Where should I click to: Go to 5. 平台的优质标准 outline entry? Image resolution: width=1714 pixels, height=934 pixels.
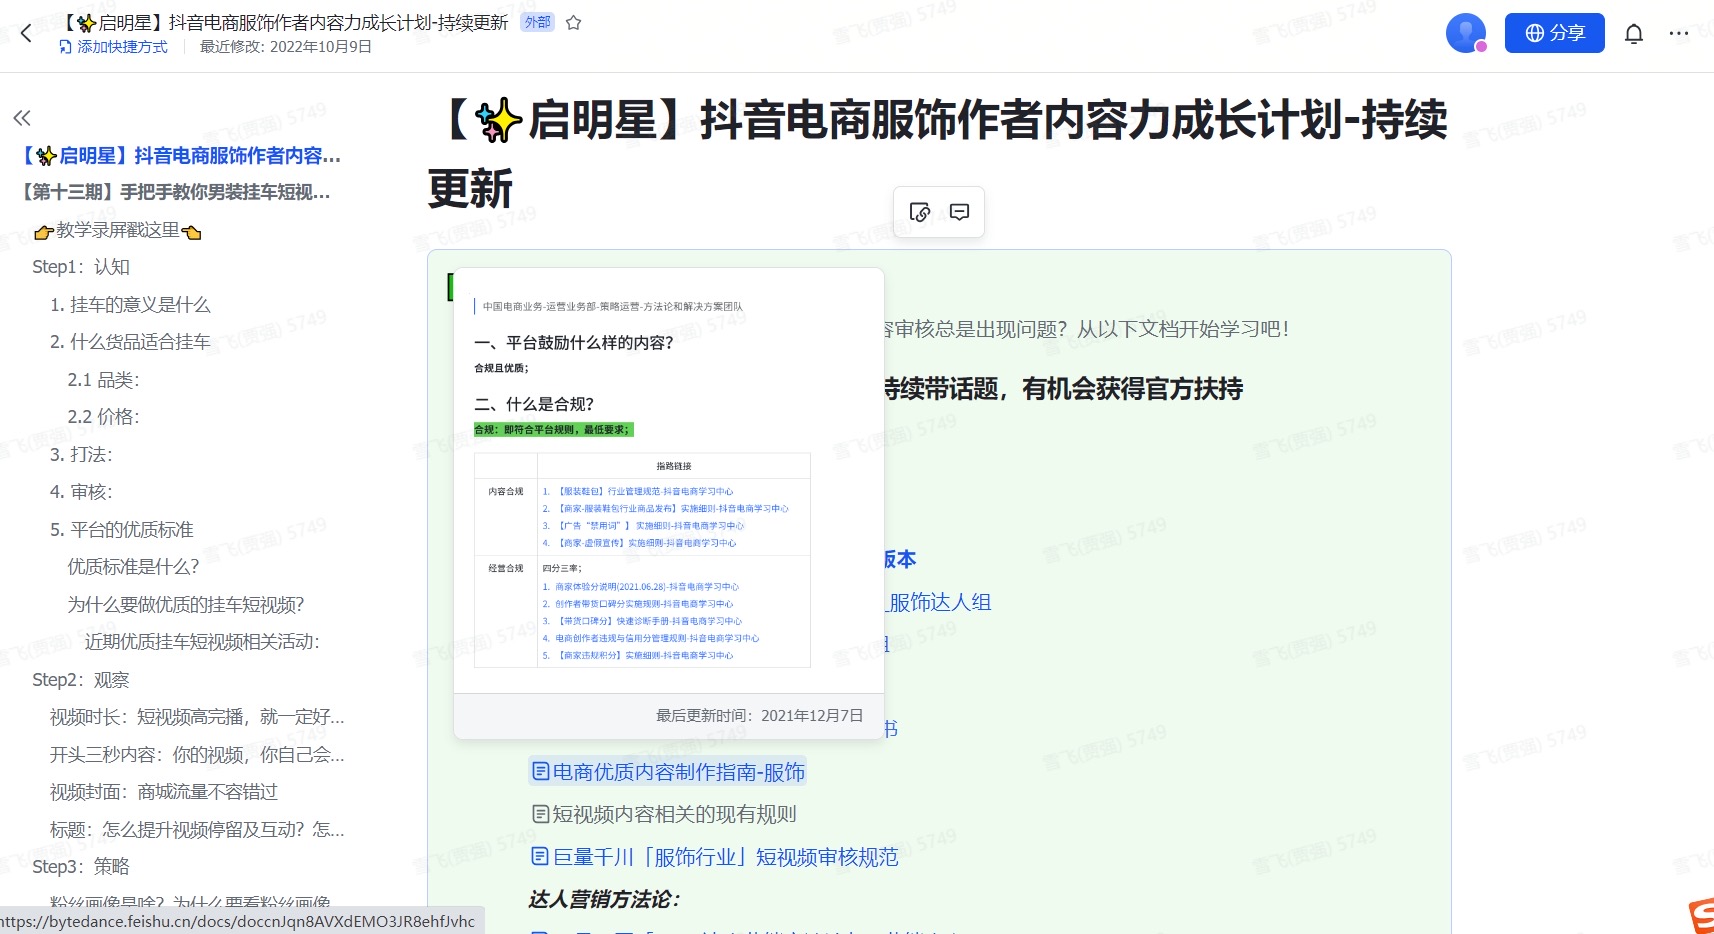[122, 530]
